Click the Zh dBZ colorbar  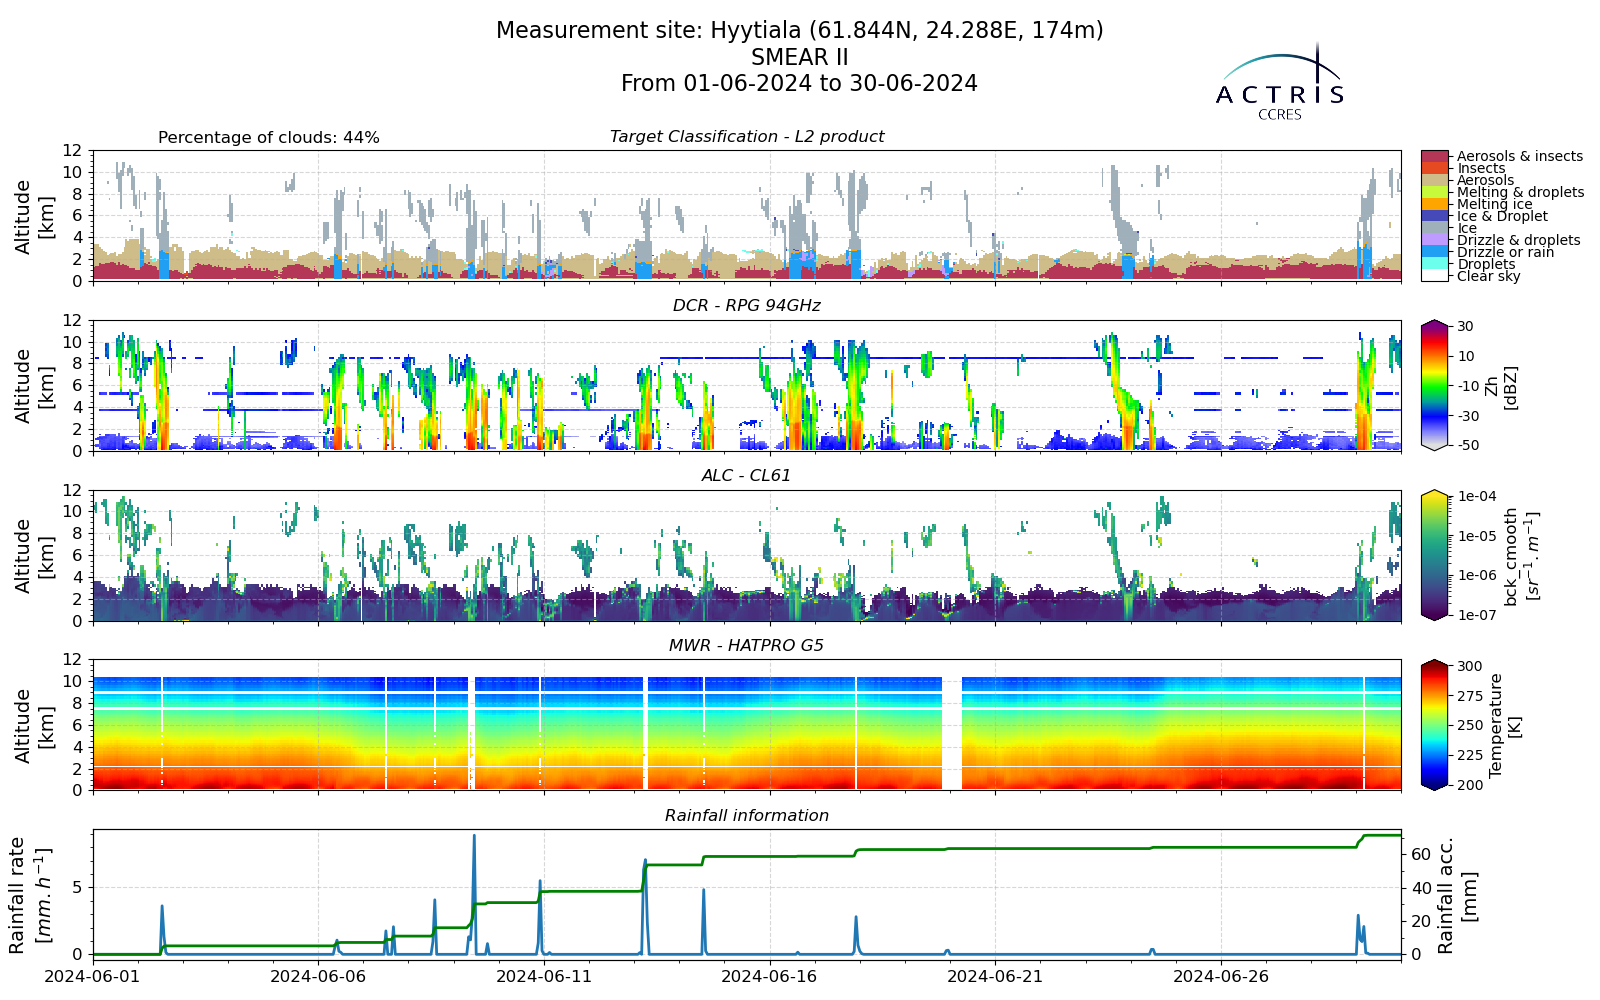(1434, 385)
